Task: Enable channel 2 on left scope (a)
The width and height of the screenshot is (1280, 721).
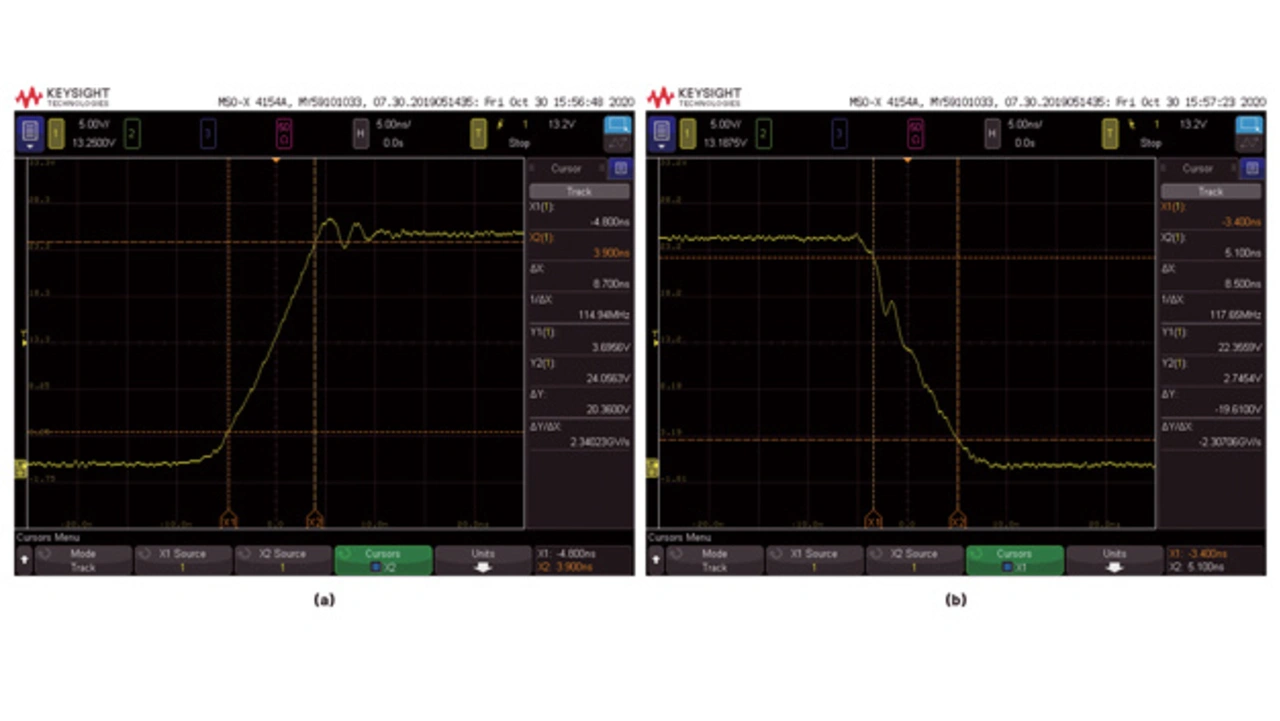Action: click(x=132, y=132)
